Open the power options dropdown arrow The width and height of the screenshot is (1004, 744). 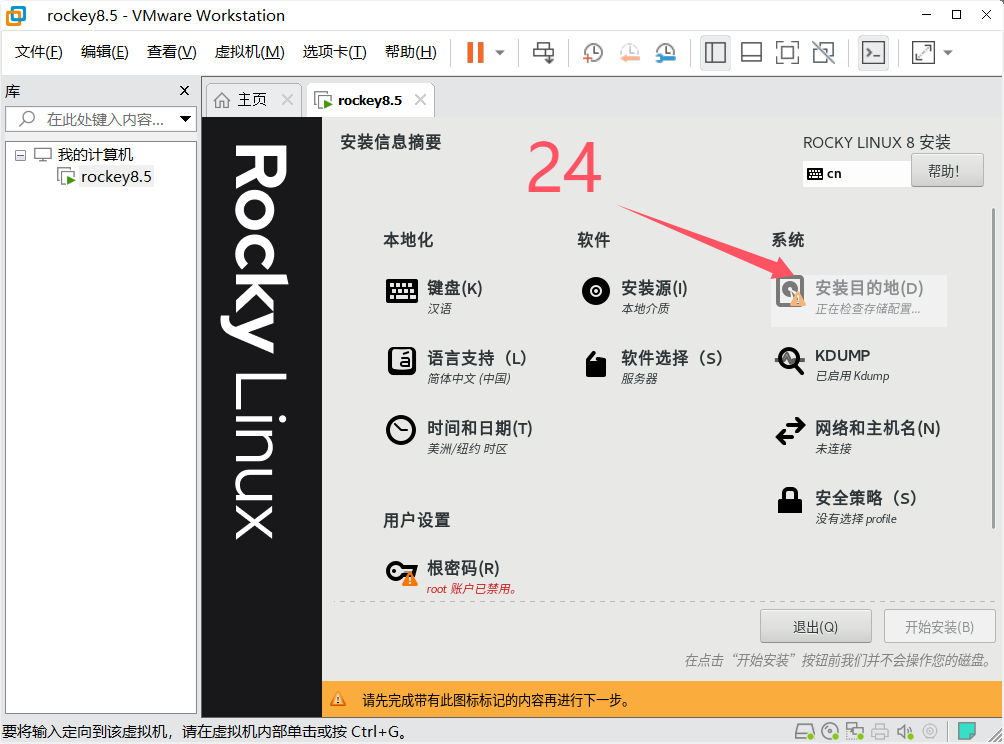click(500, 53)
